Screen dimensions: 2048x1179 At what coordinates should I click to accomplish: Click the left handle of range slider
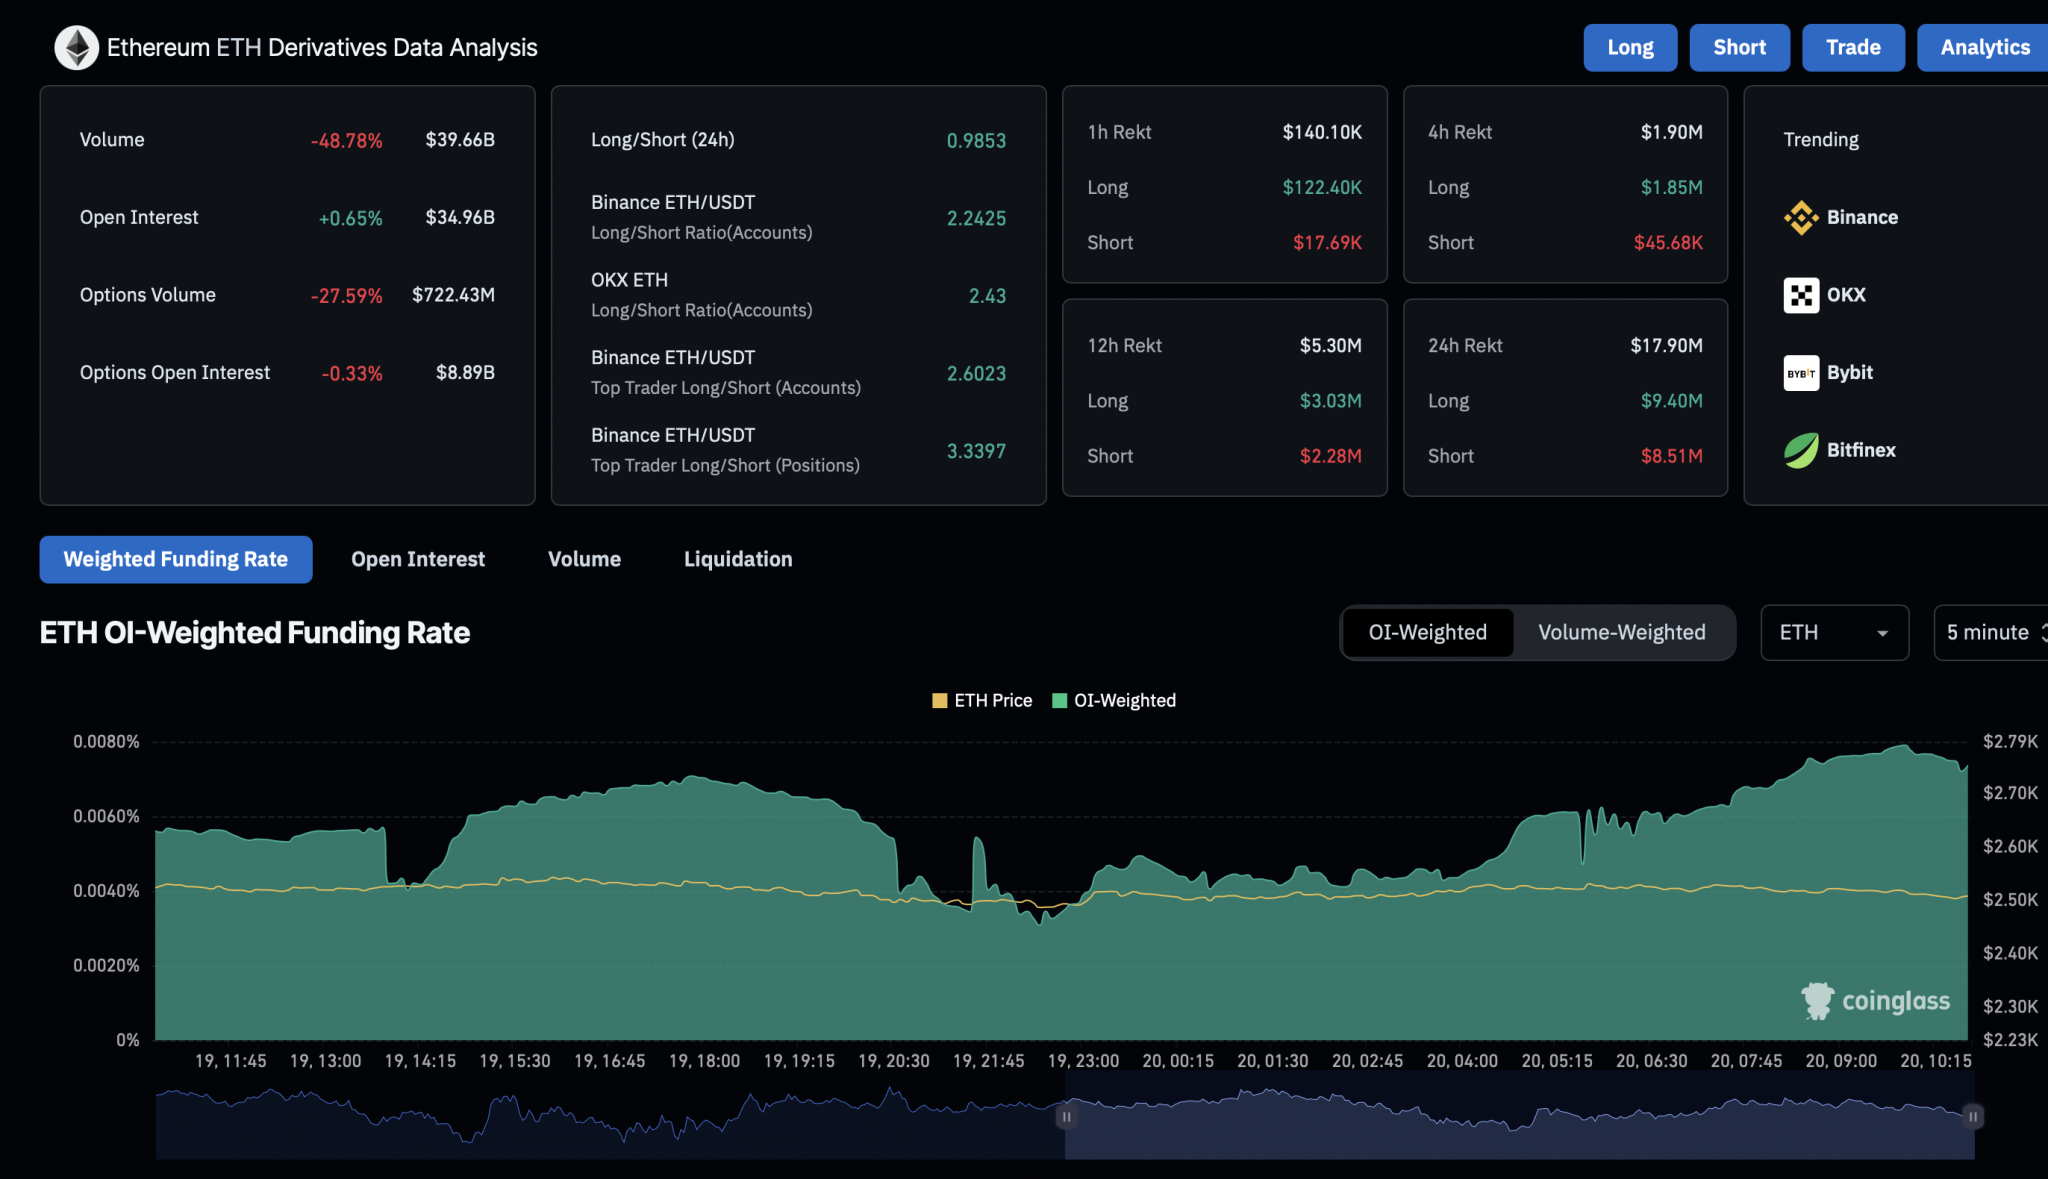[1066, 1116]
